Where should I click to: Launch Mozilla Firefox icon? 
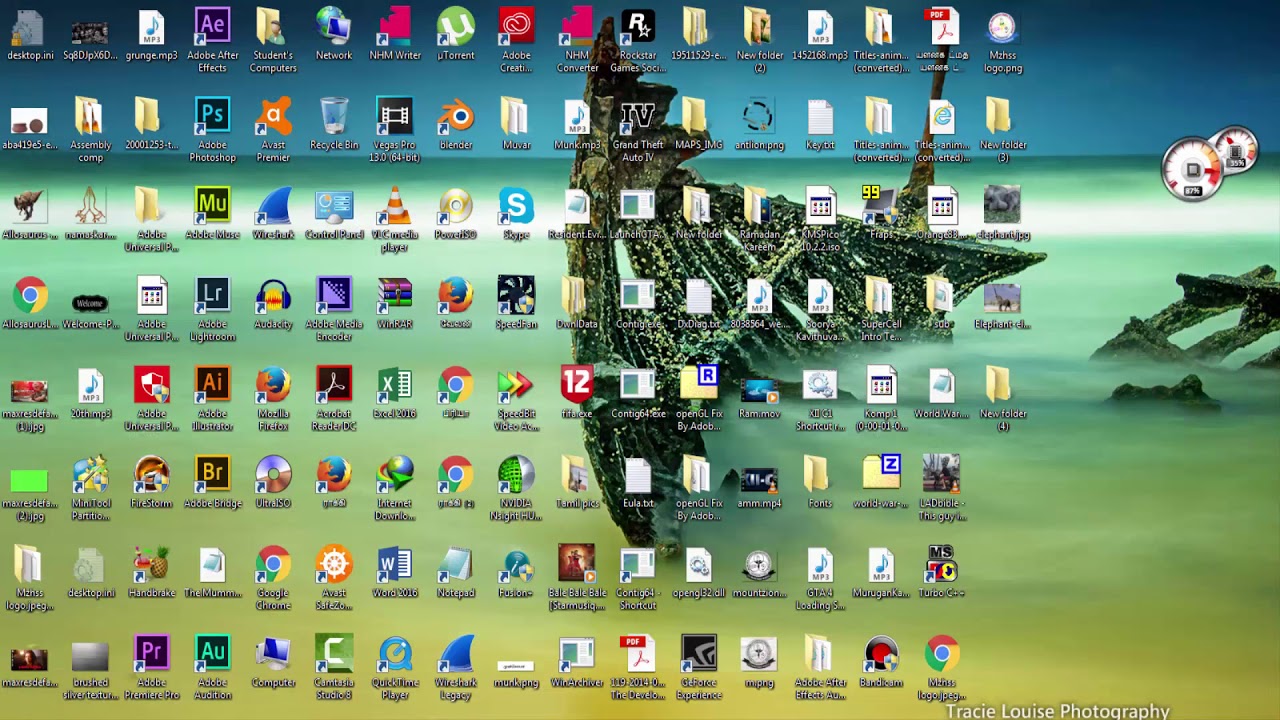point(273,399)
